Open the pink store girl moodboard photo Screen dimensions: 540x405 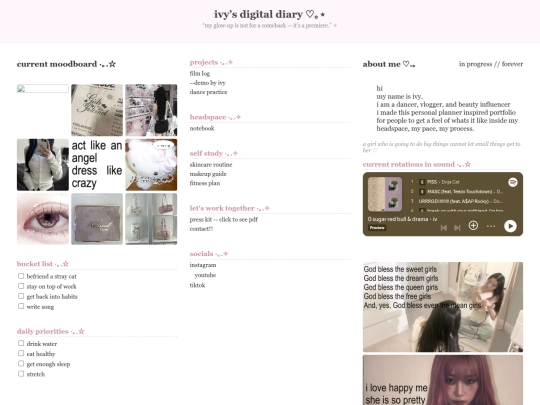tap(151, 110)
